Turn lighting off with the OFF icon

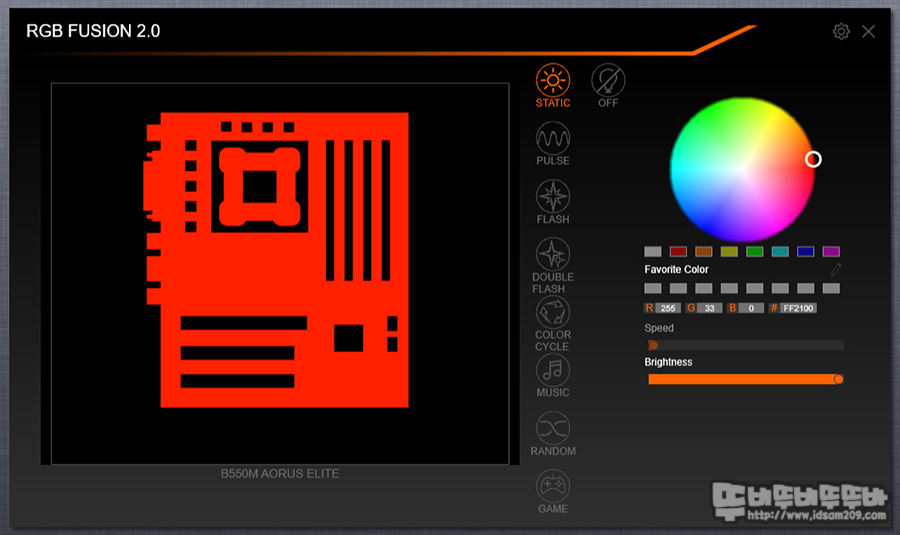[608, 80]
